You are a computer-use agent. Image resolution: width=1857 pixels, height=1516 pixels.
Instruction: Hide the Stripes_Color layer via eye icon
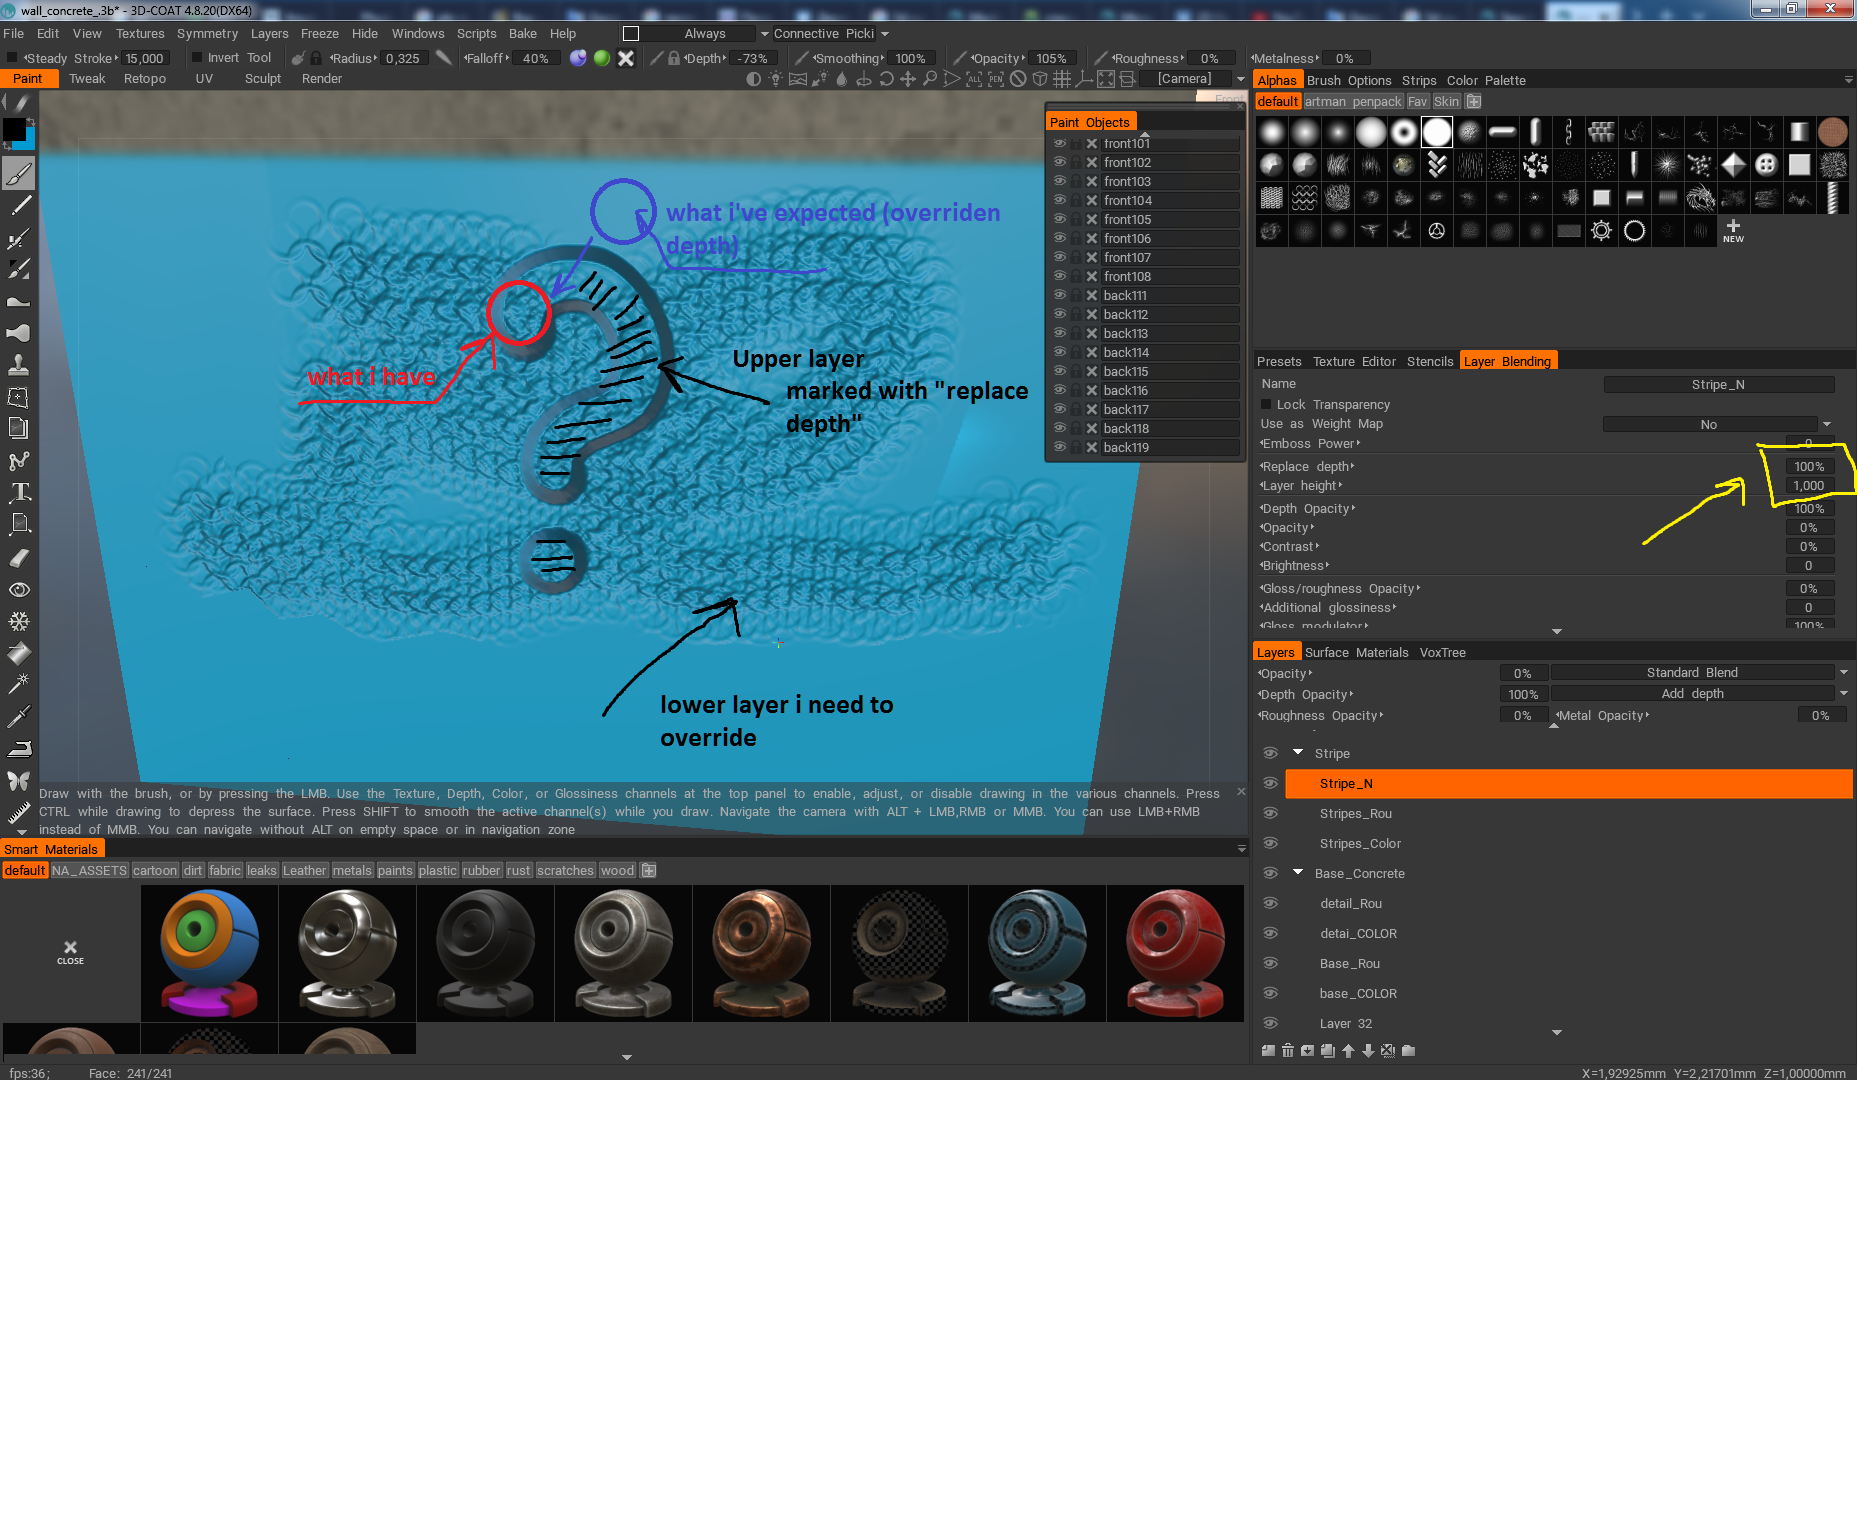1270,843
